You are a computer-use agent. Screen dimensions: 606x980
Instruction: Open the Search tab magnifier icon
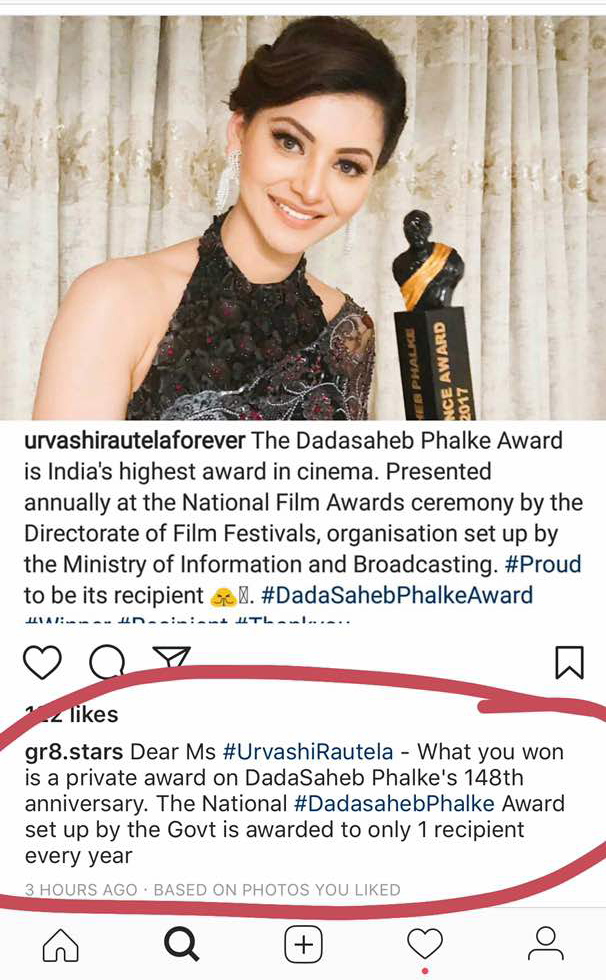(181, 944)
